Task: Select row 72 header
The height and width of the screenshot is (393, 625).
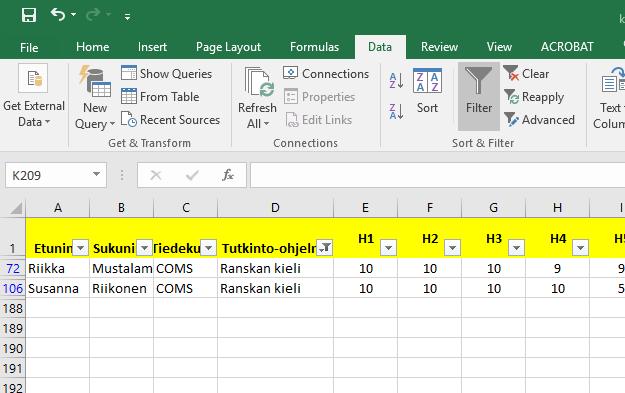Action: 13,268
